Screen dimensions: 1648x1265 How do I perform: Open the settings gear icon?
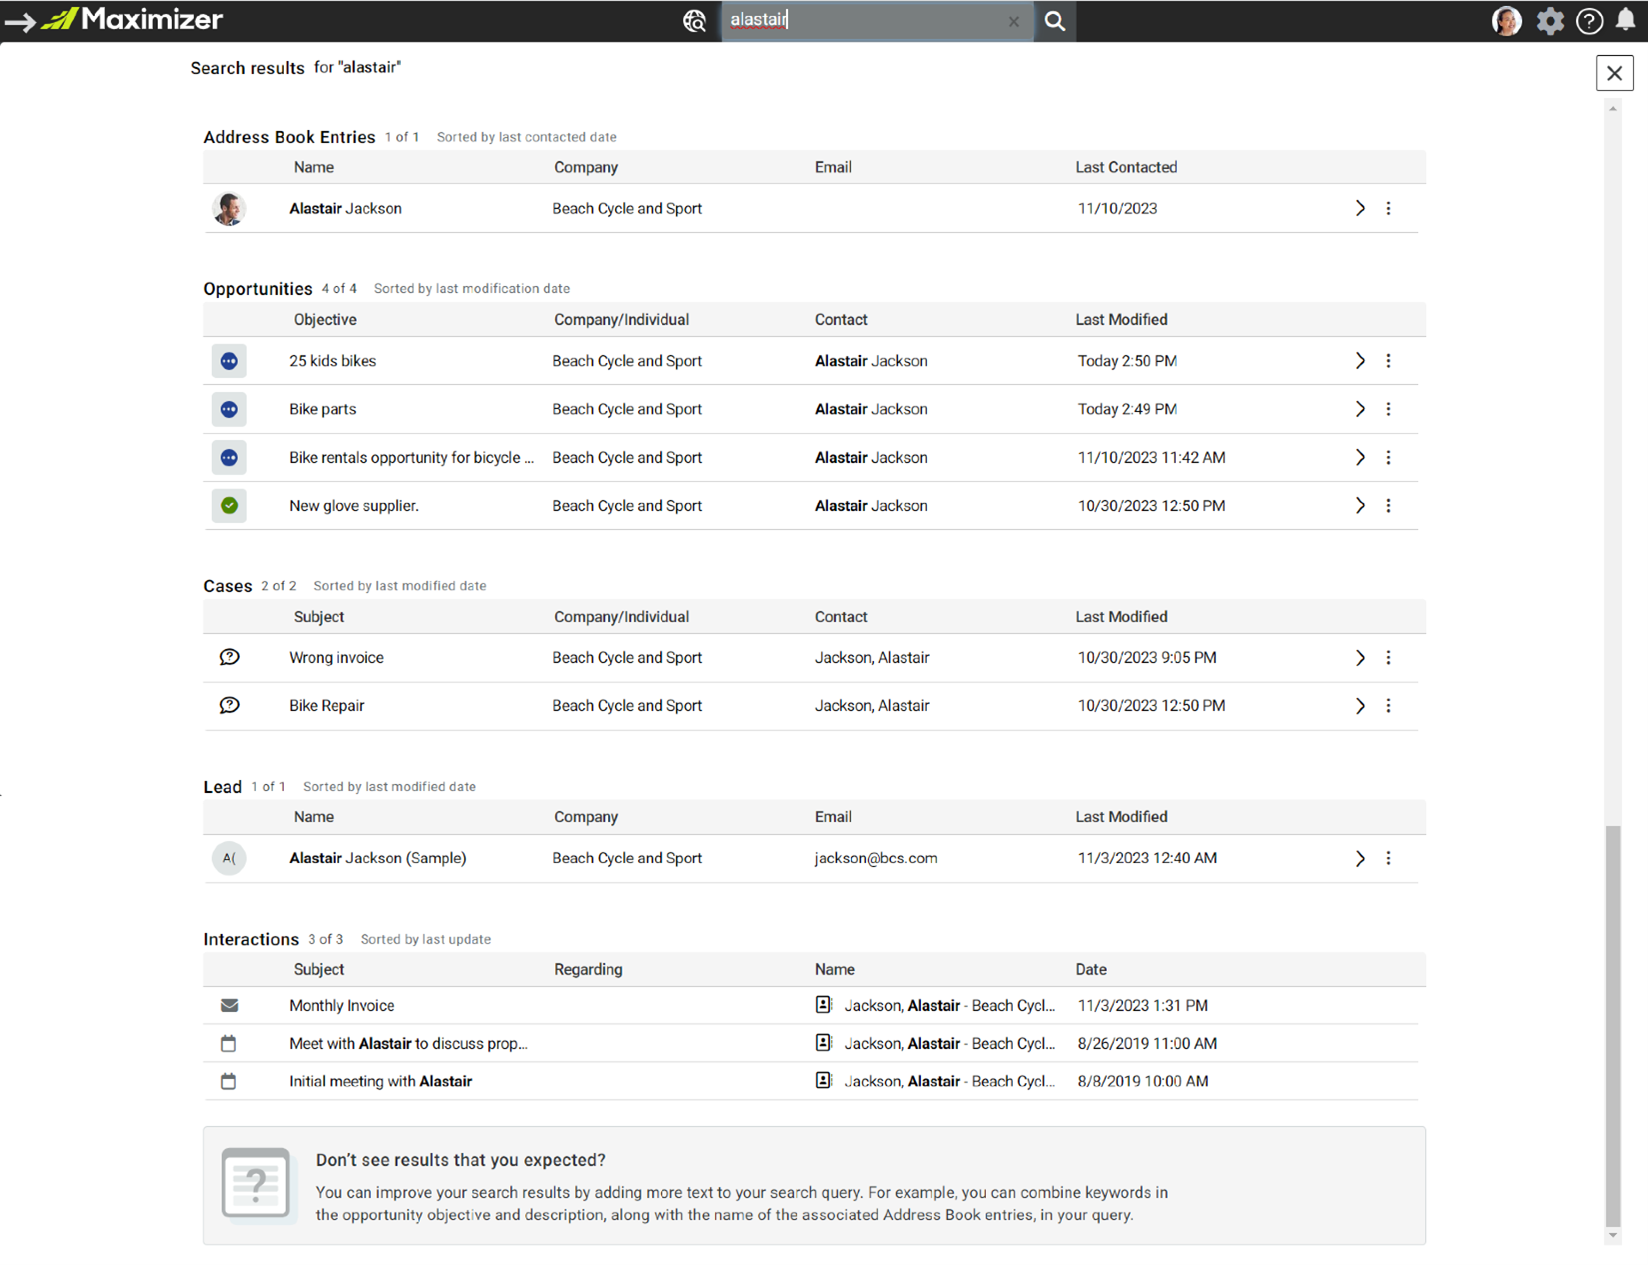pos(1550,21)
